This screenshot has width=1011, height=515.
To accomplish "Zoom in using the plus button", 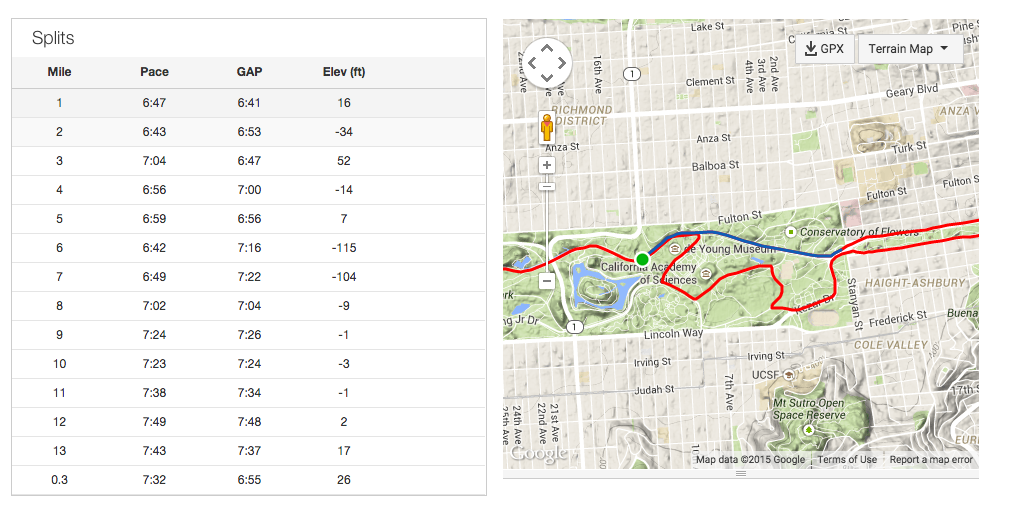I will tap(547, 165).
